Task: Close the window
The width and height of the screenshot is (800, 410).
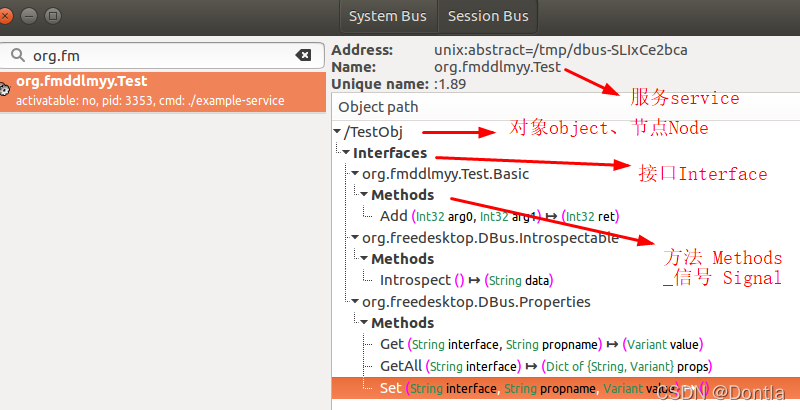Action: (x=5, y=16)
